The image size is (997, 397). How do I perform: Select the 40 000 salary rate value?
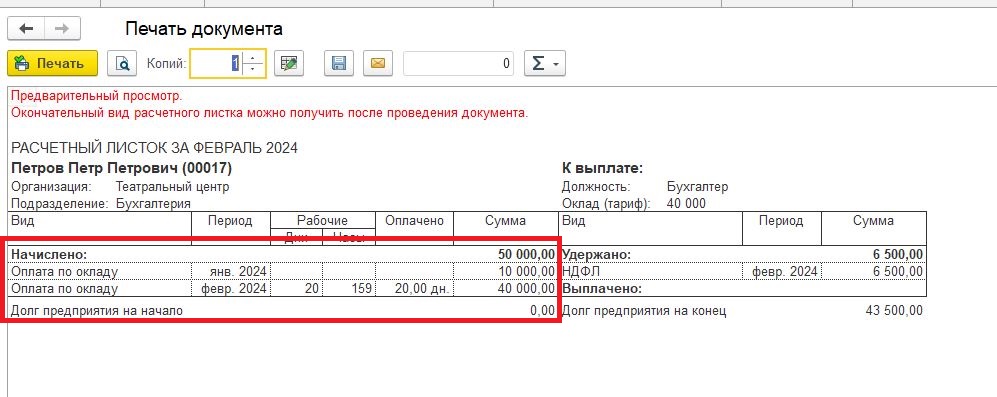(686, 204)
